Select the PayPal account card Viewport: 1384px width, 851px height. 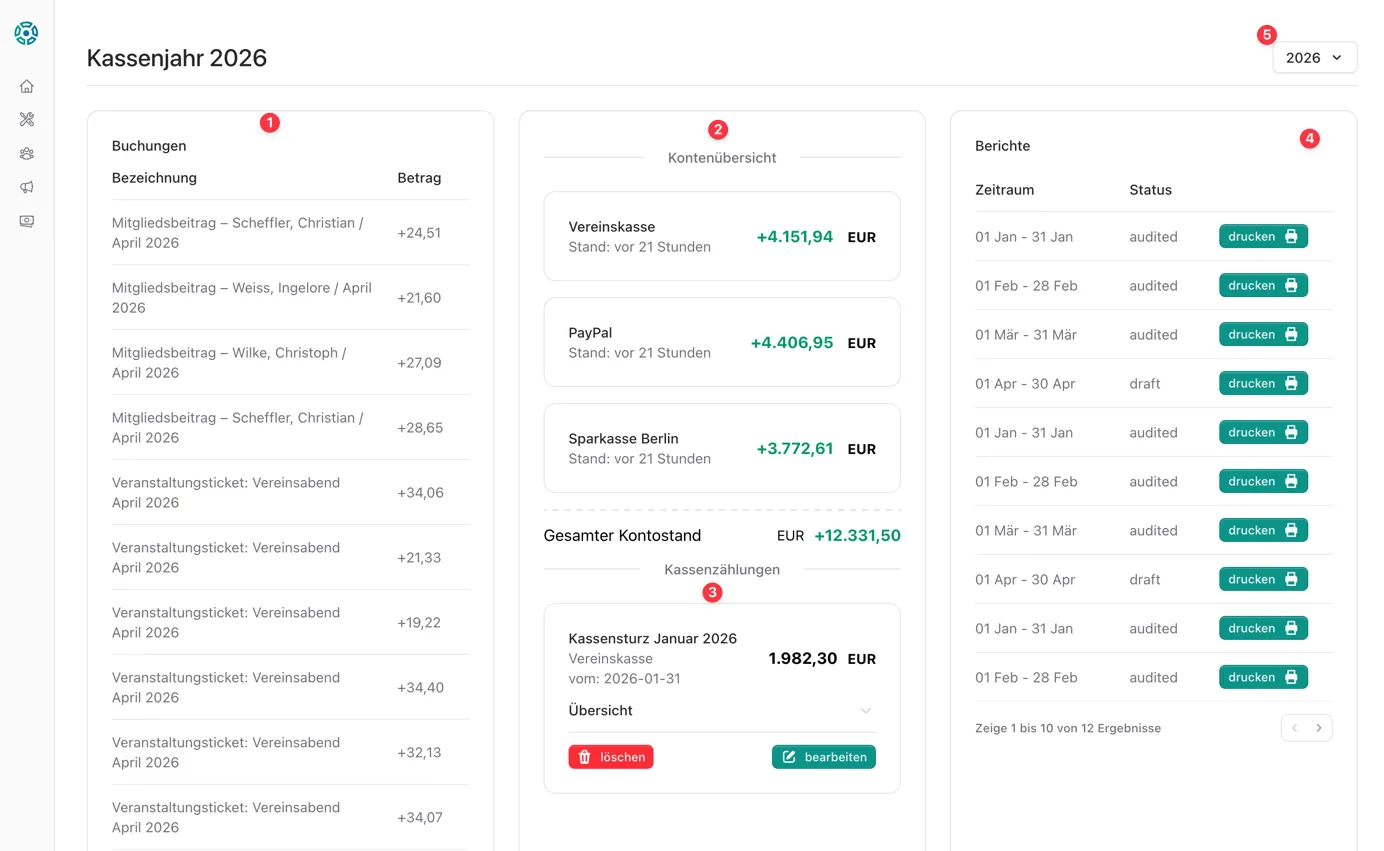[722, 342]
